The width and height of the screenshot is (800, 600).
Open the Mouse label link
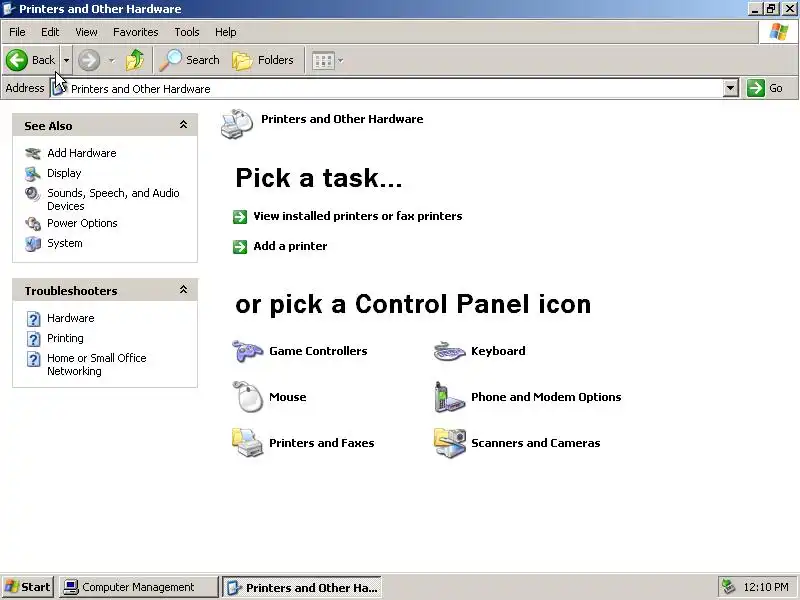(288, 397)
